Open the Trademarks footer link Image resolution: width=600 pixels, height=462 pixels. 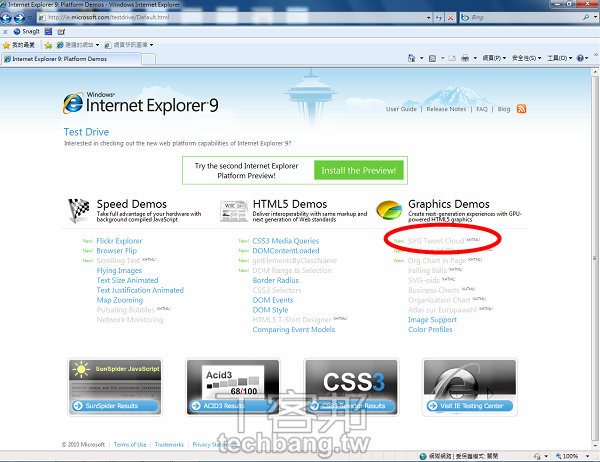[169, 444]
